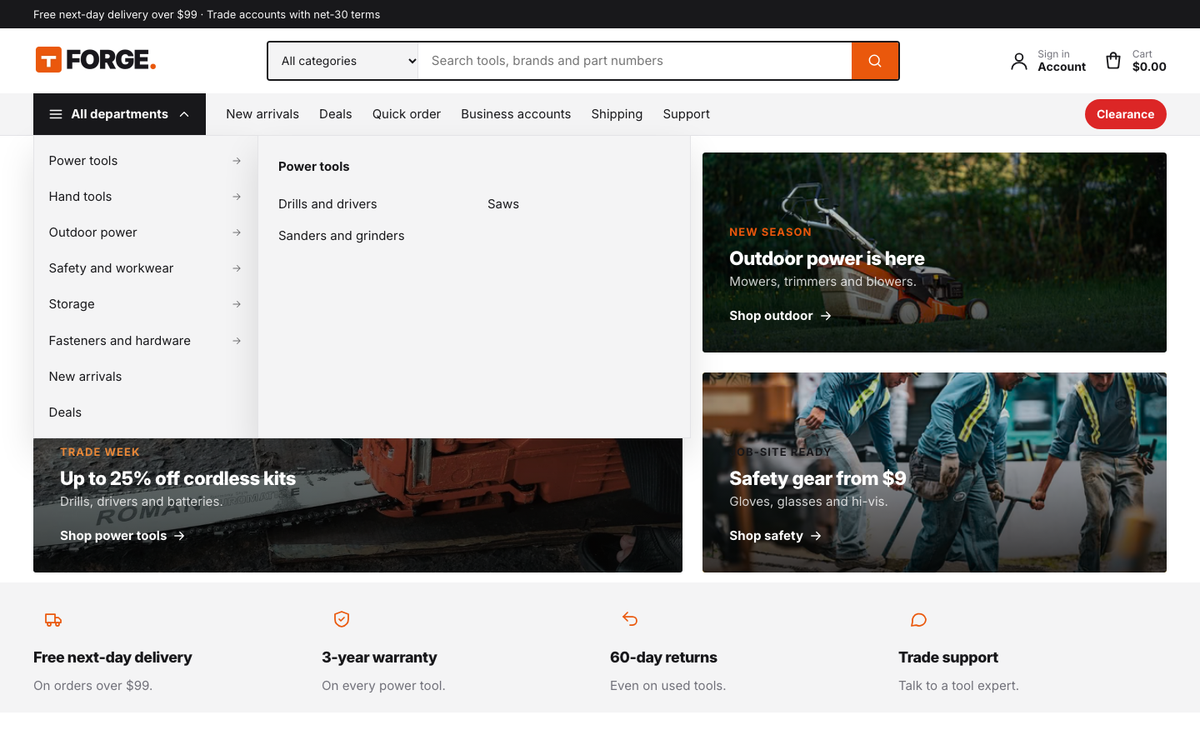This screenshot has width=1200, height=750.
Task: Open the Support page
Action: [686, 114]
